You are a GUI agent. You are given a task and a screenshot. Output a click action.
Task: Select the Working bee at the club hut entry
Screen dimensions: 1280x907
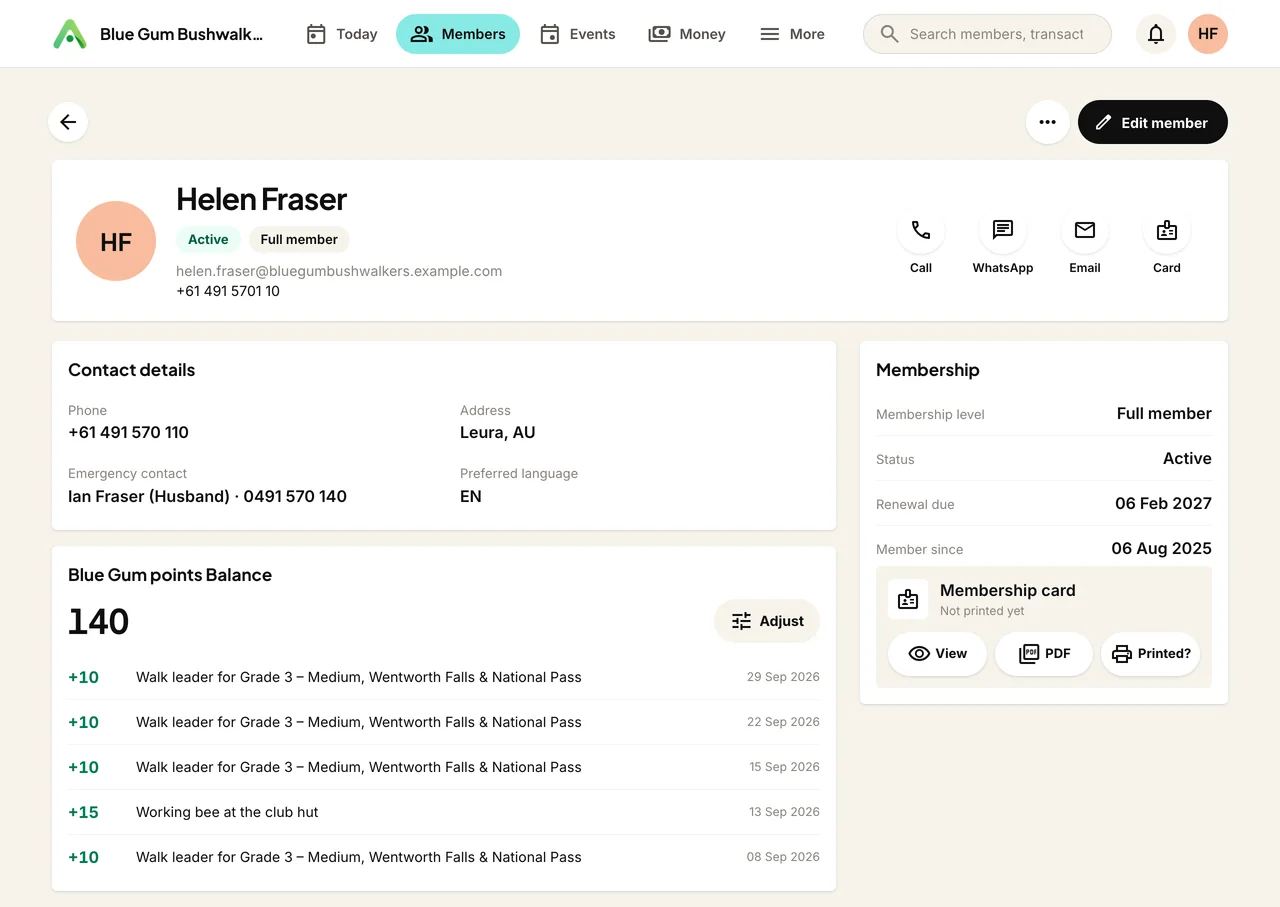tap(444, 812)
